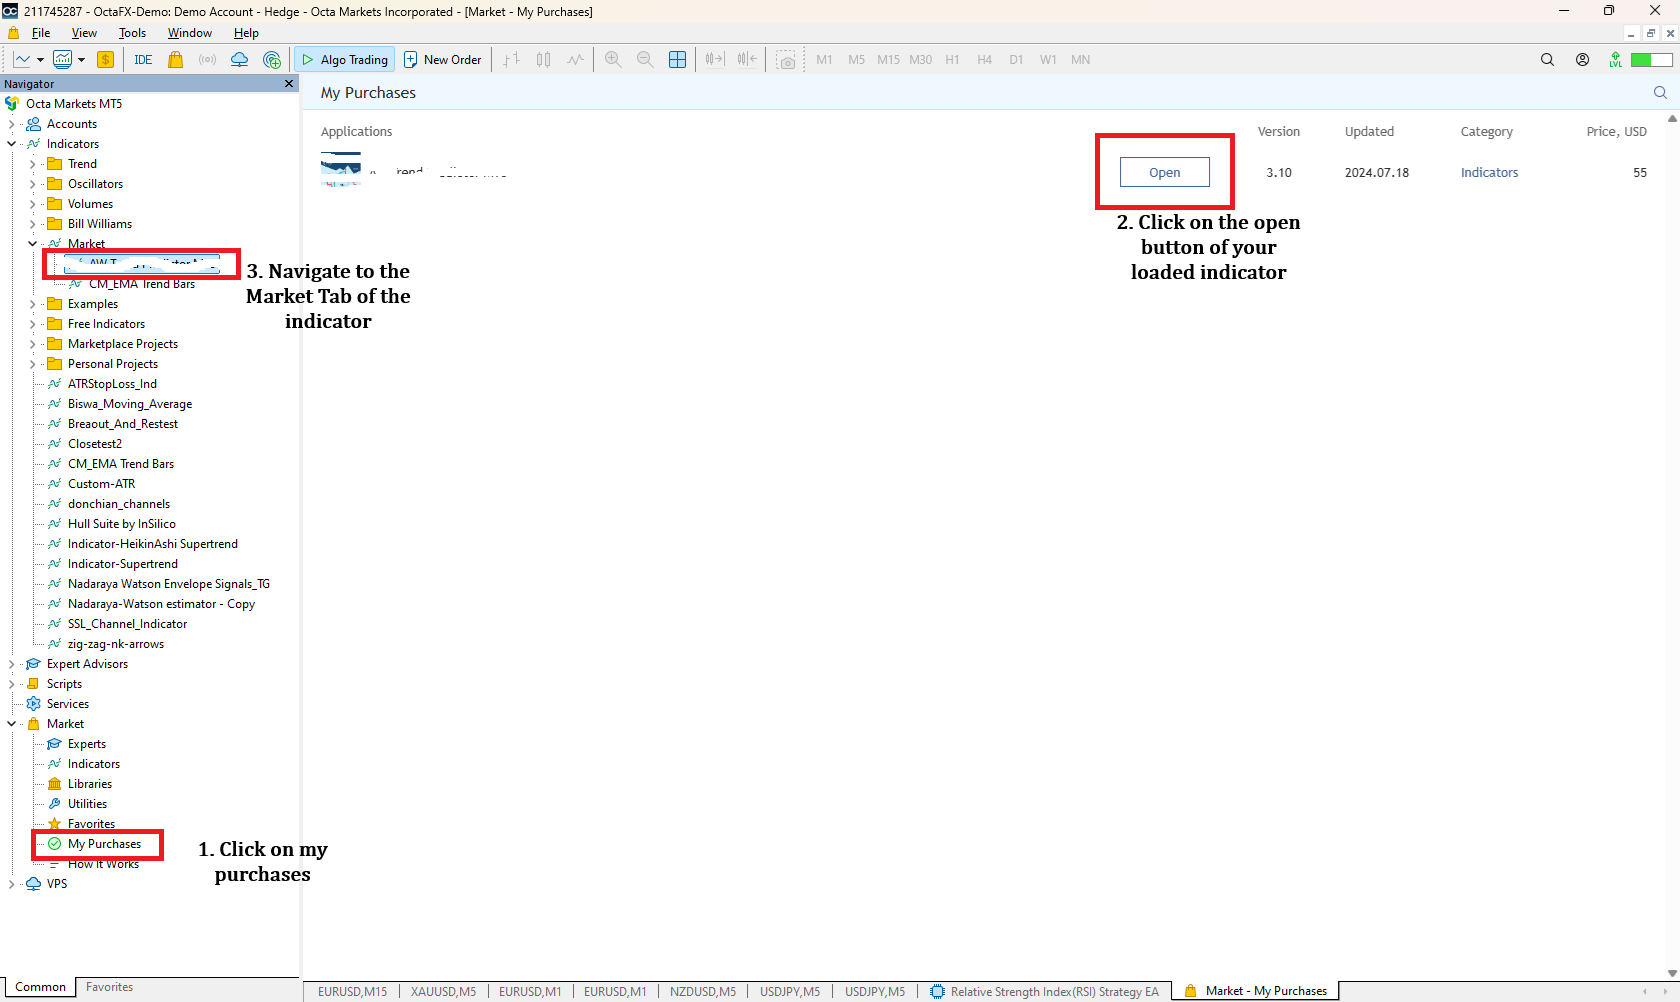Expand the Accounts tree node
The height and width of the screenshot is (1002, 1680).
click(11, 124)
